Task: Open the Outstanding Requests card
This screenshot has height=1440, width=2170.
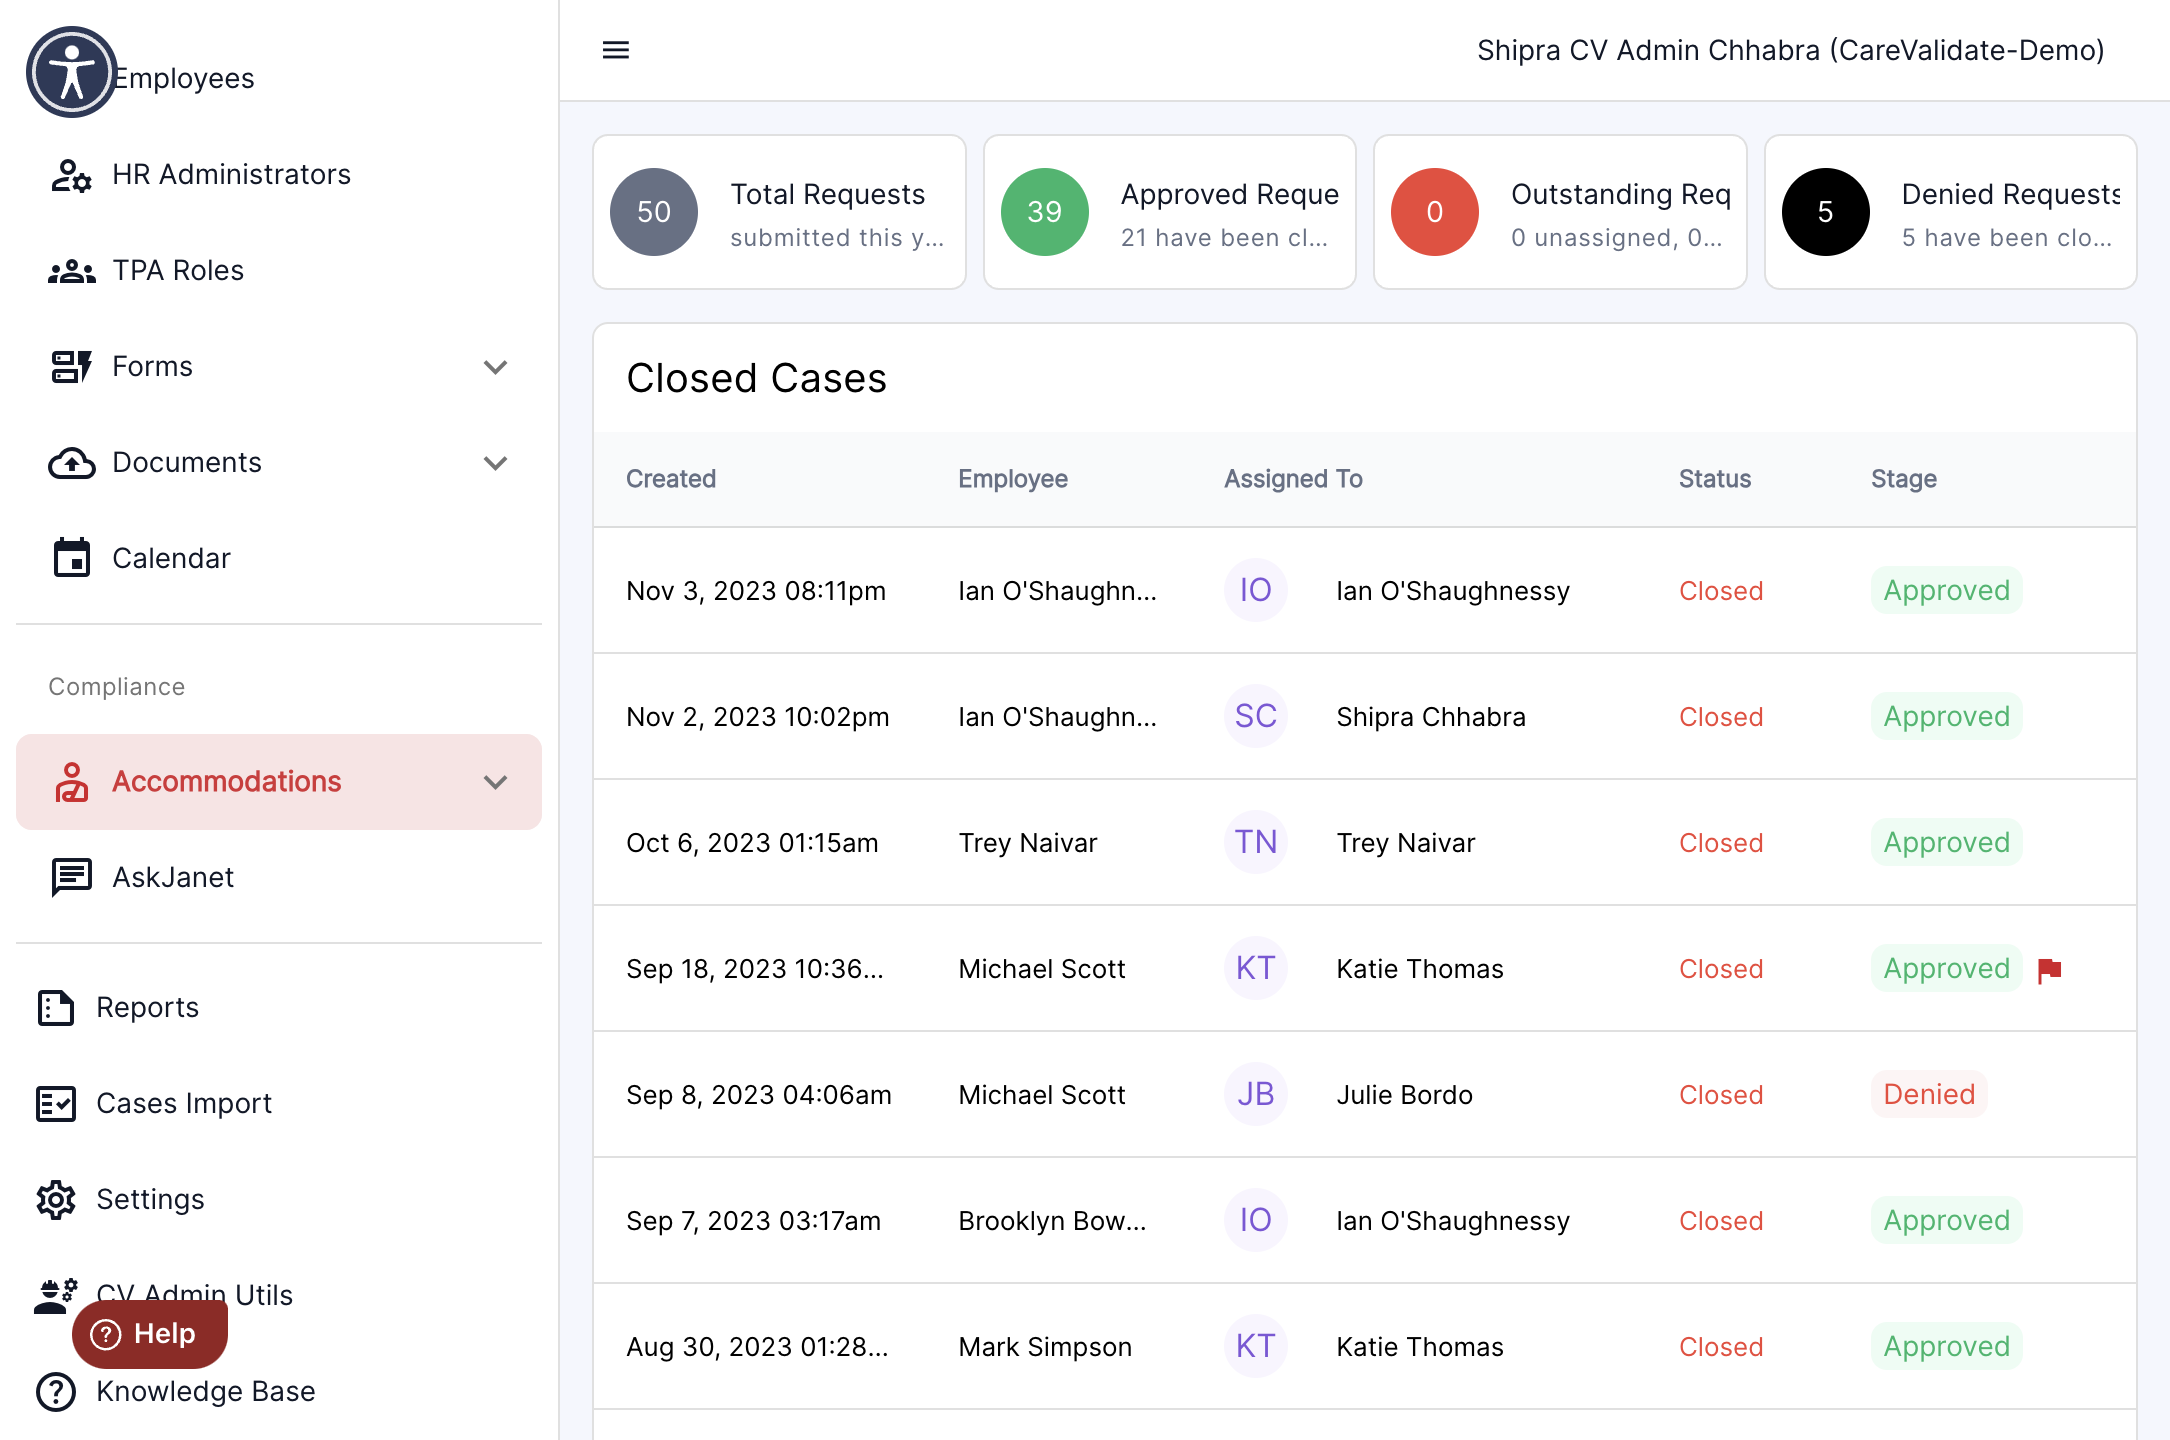Action: pos(1560,212)
